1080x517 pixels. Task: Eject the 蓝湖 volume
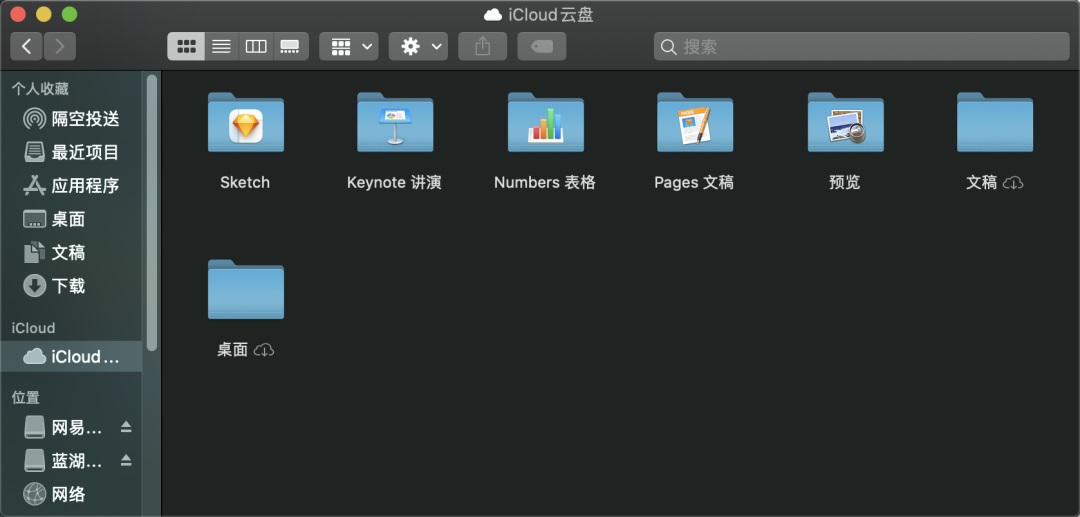[x=126, y=461]
